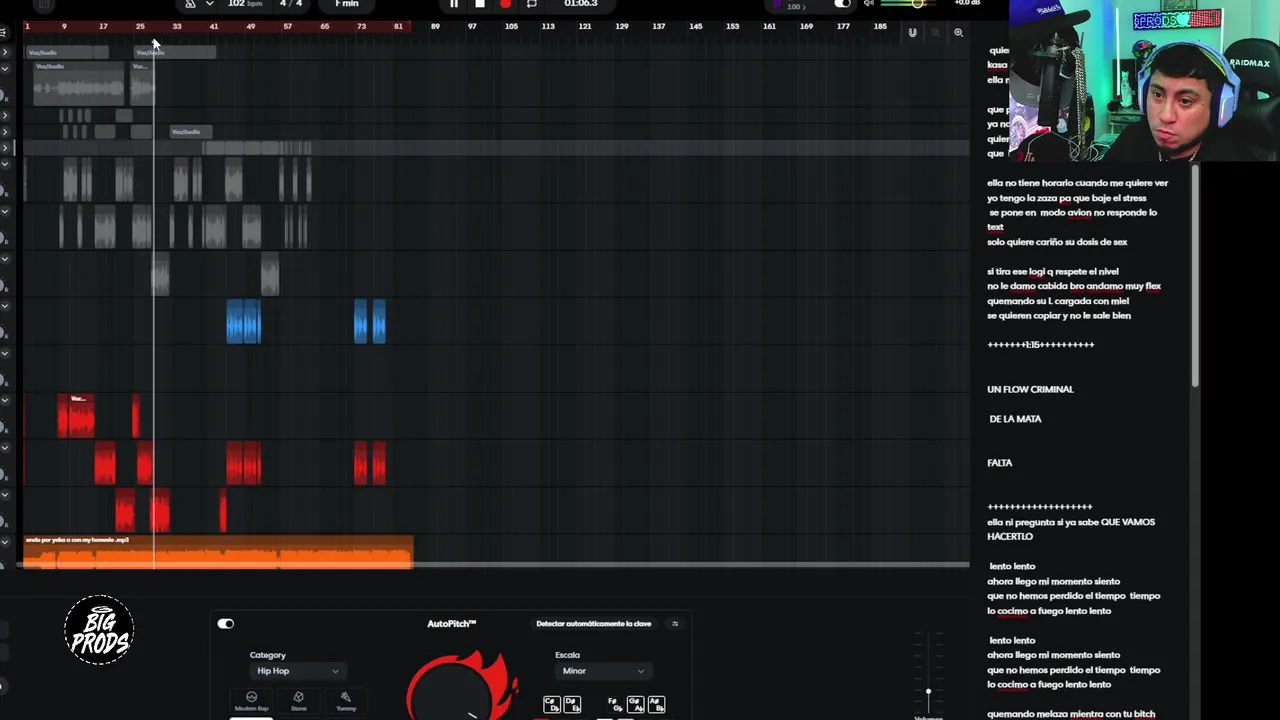Open the track list icon left of the ruler
Screen dimensions: 1280x720
pos(4,33)
